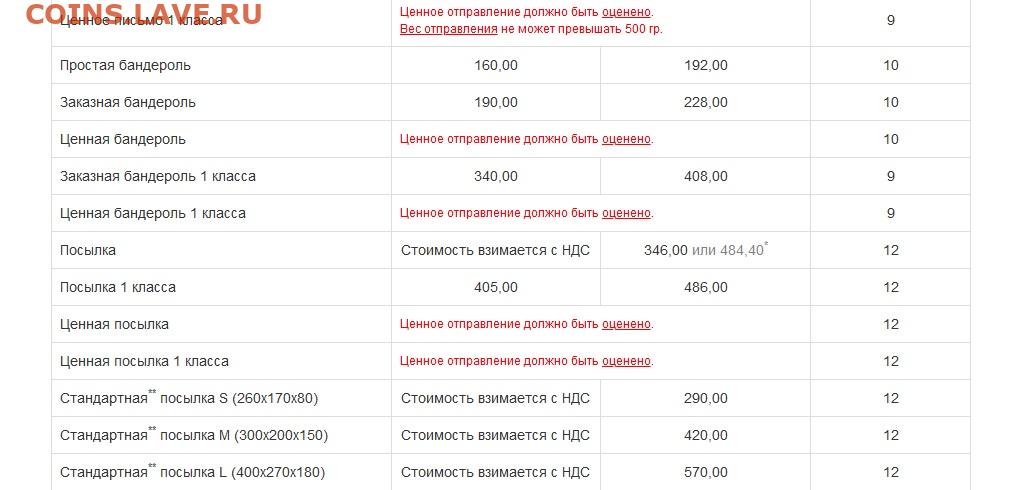Open 'оценено' link in Ценная бандероль row
Screen dimensions: 1009x490
626,139
